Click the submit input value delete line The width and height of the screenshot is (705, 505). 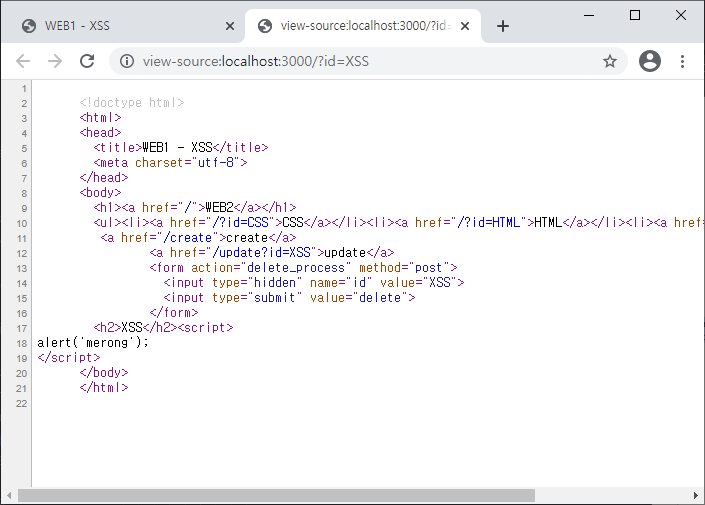tap(289, 297)
